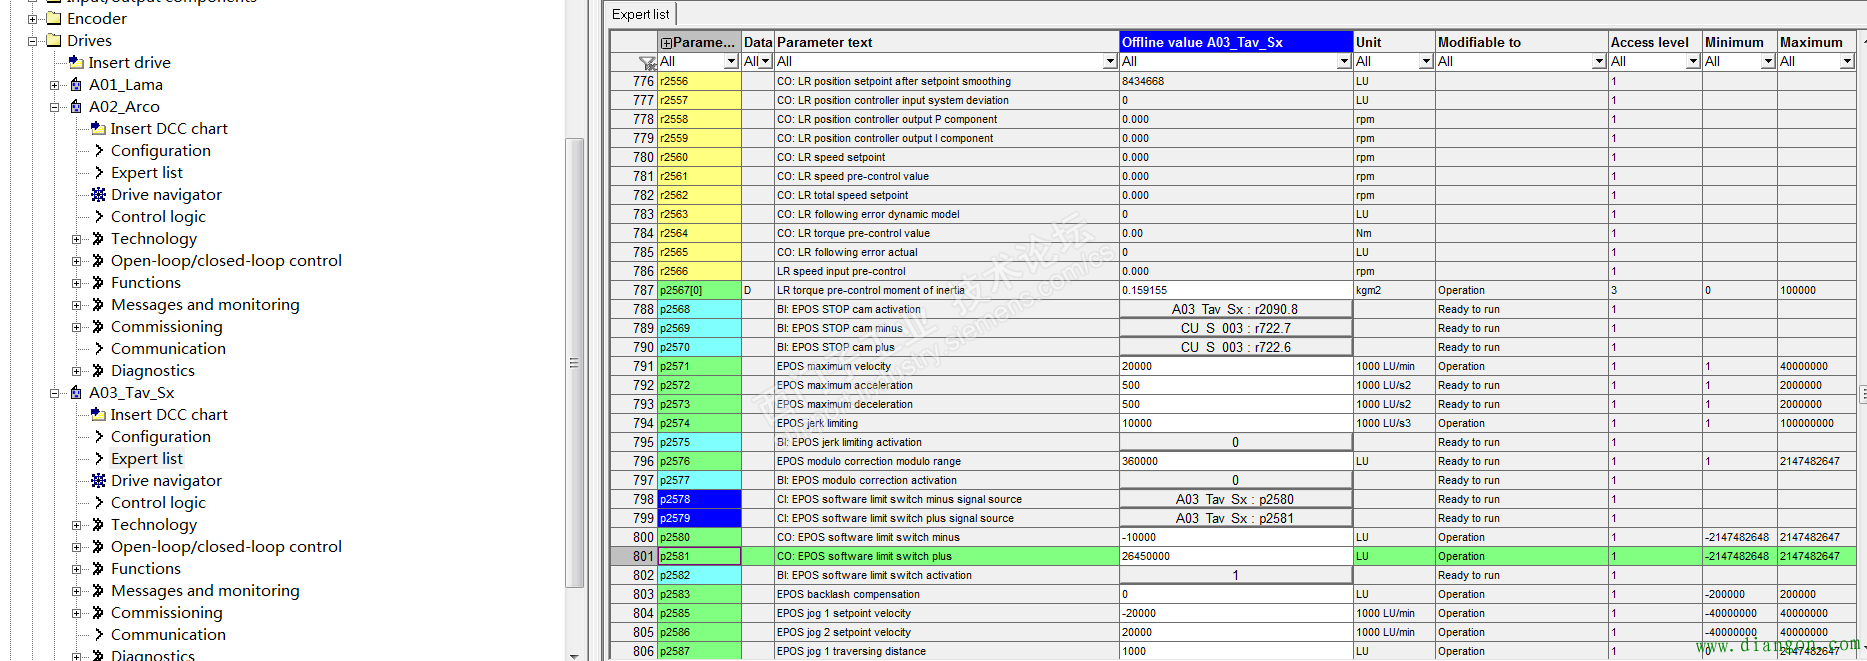Click the Encoder folder icon

click(54, 18)
